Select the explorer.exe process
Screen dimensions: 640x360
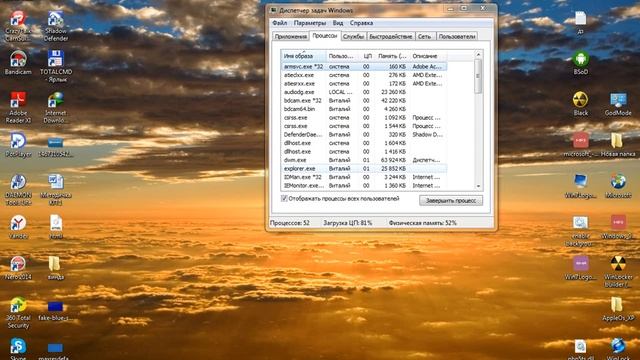pyautogui.click(x=364, y=169)
